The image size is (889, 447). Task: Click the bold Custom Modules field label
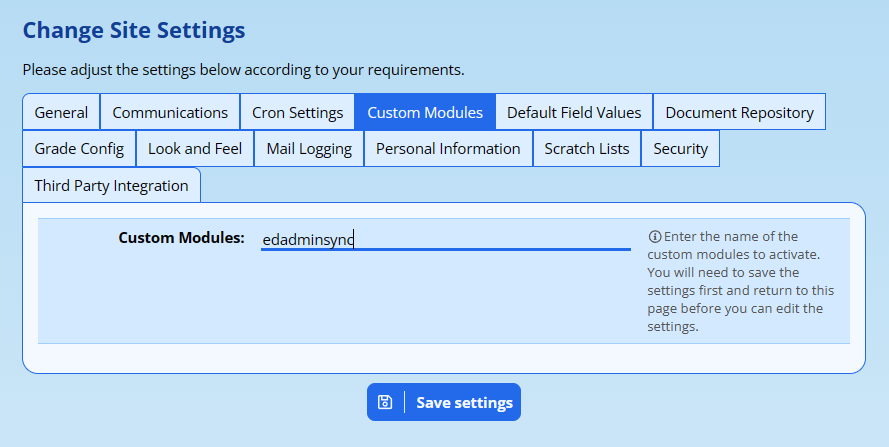(x=181, y=238)
